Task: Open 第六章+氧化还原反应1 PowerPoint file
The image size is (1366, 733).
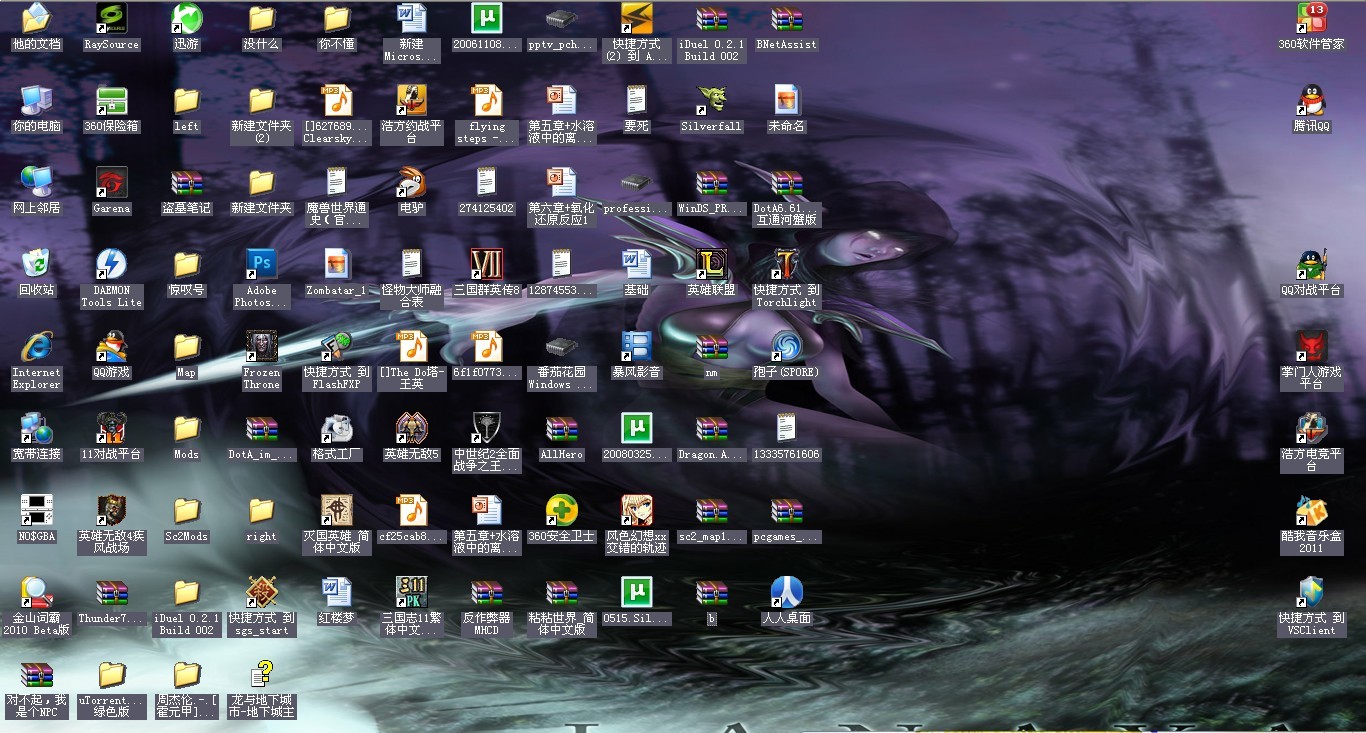Action: [561, 182]
